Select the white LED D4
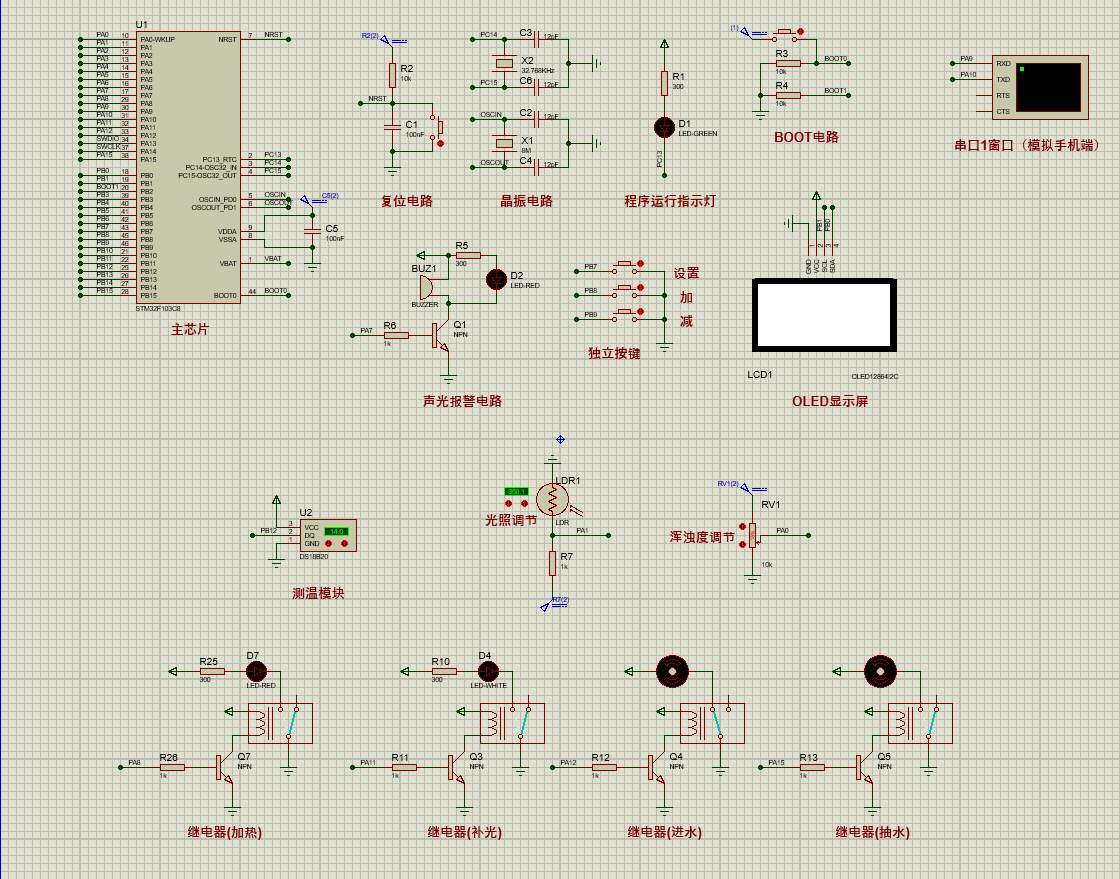The image size is (1120, 879). 489,671
